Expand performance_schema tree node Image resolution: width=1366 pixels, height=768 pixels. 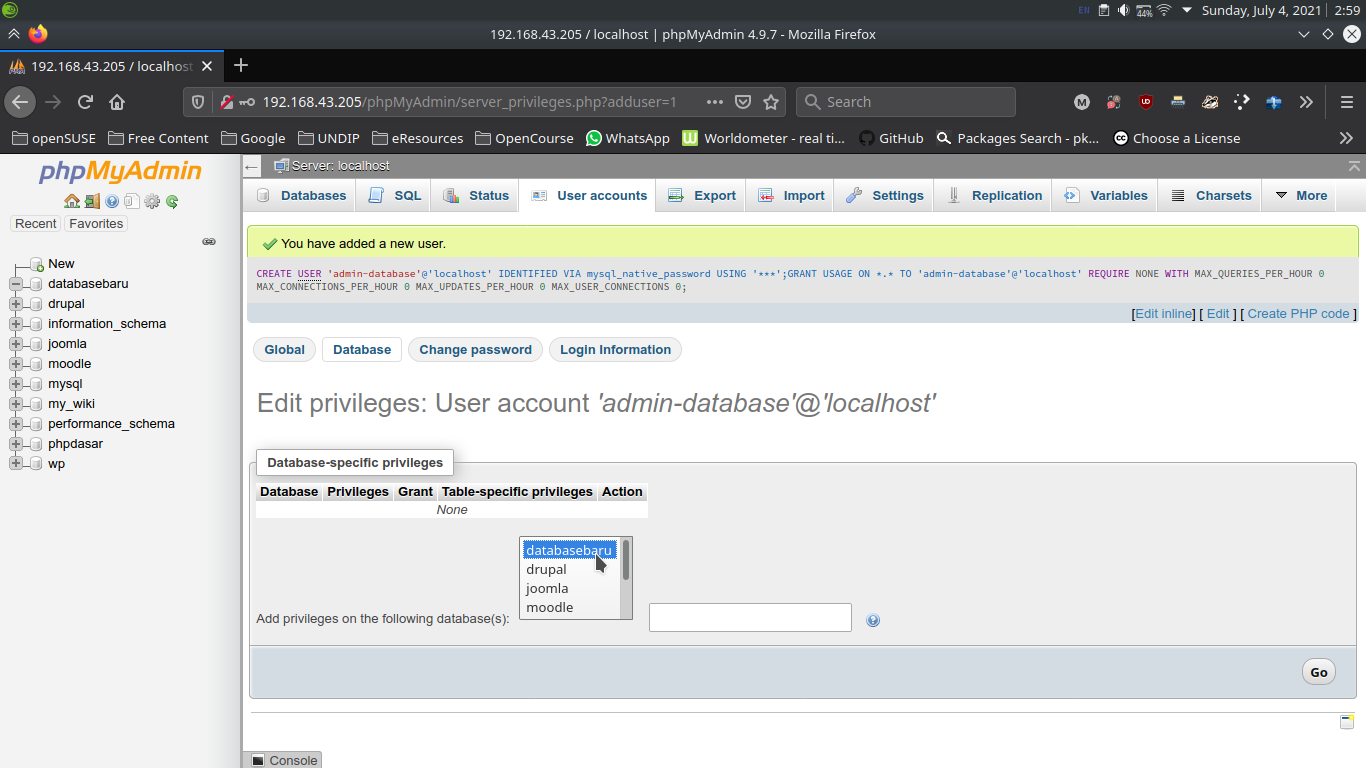click(x=16, y=424)
